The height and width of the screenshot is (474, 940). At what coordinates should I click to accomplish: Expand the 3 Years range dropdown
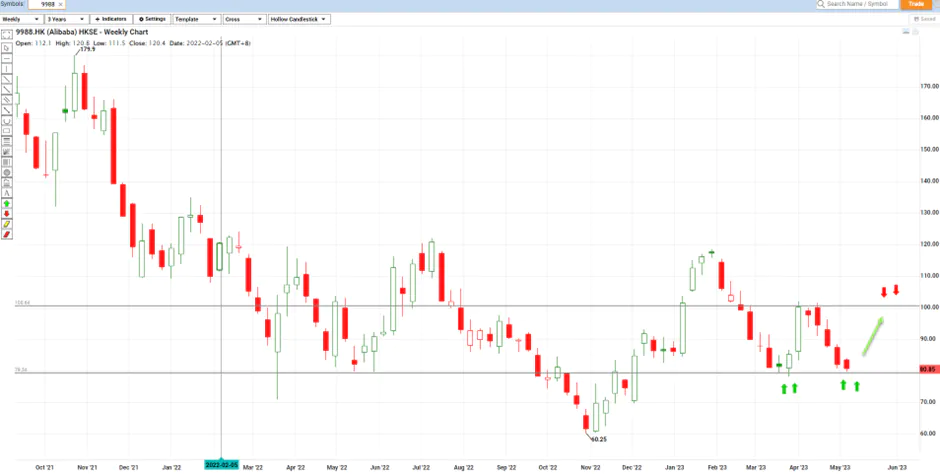67,19
